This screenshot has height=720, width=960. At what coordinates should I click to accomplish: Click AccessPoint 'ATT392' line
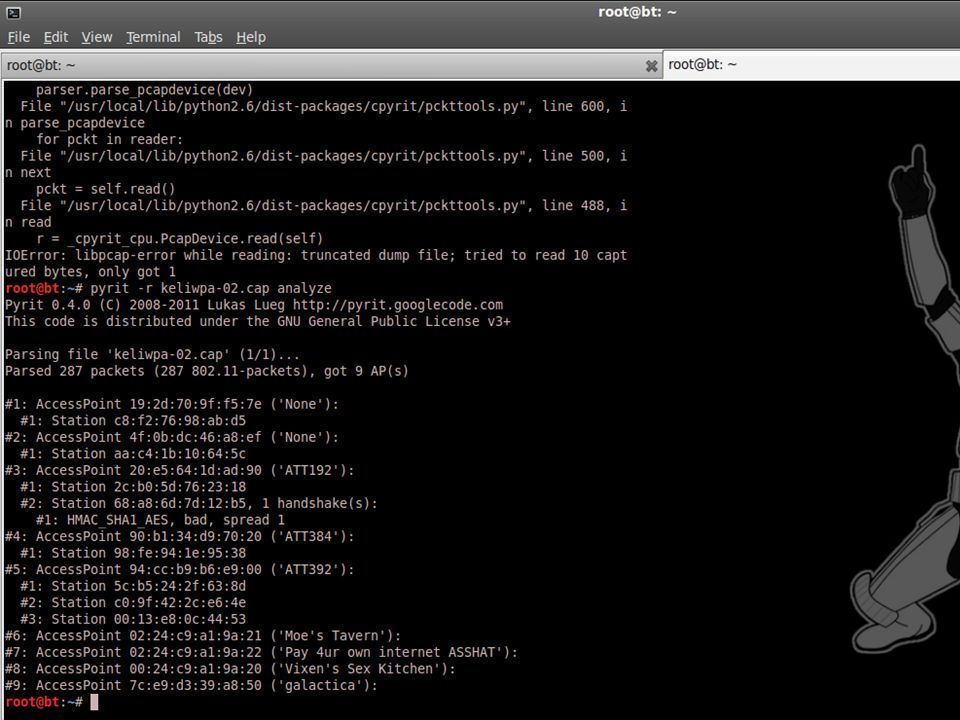pyautogui.click(x=179, y=569)
